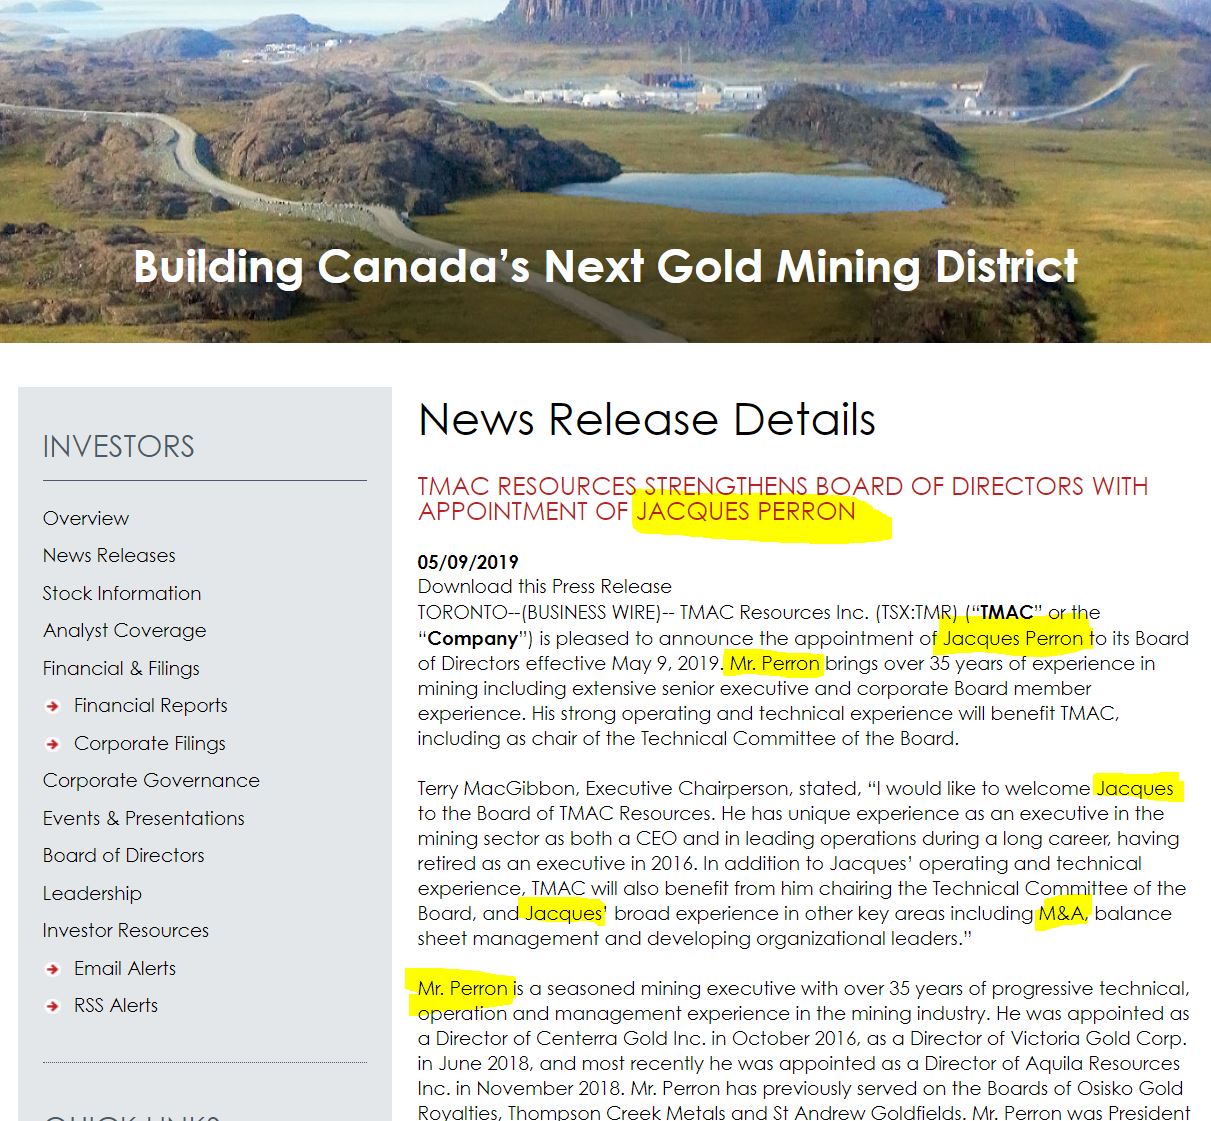Open the Stock Information page

(x=122, y=593)
